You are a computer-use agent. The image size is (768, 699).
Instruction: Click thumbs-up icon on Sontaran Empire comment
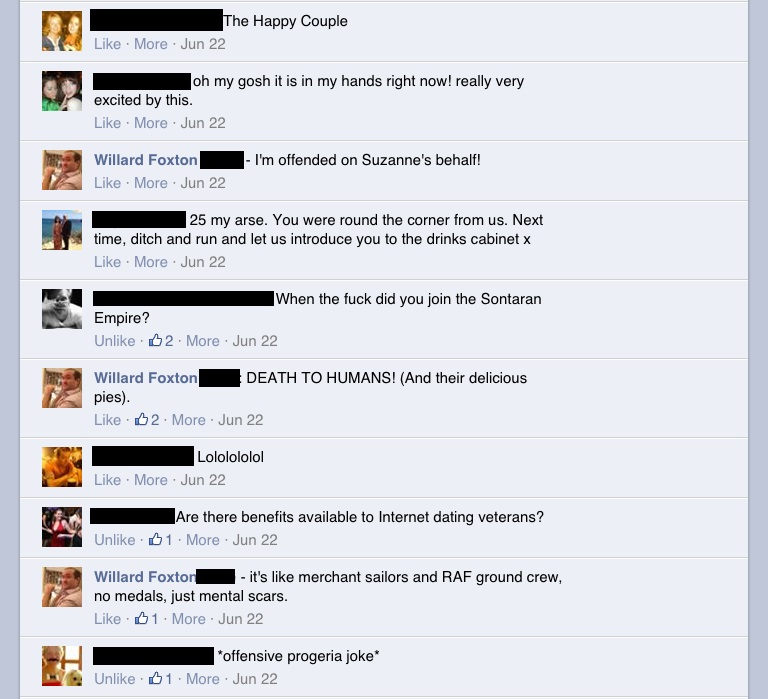coord(155,340)
